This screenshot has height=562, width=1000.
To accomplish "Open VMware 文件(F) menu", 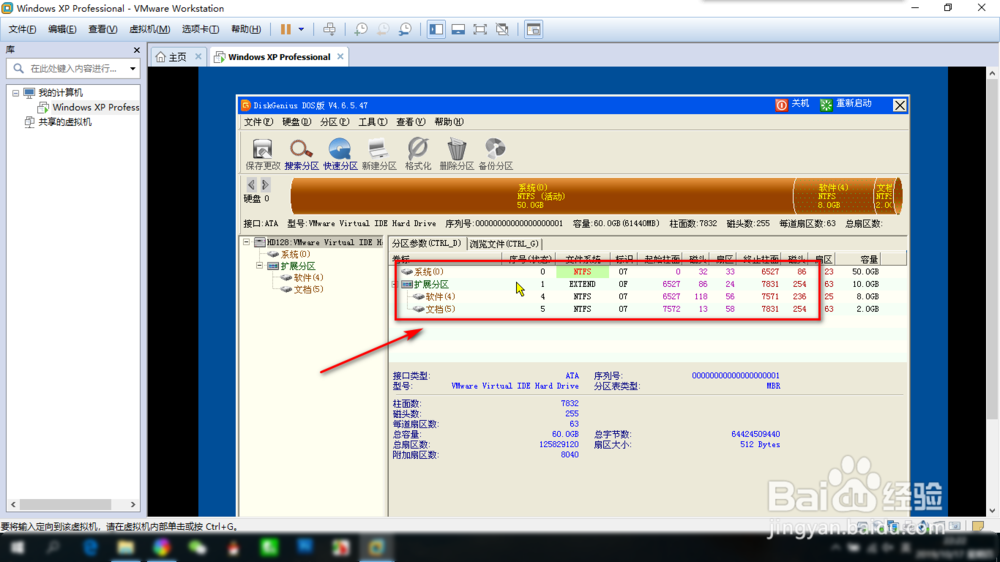I will point(22,29).
